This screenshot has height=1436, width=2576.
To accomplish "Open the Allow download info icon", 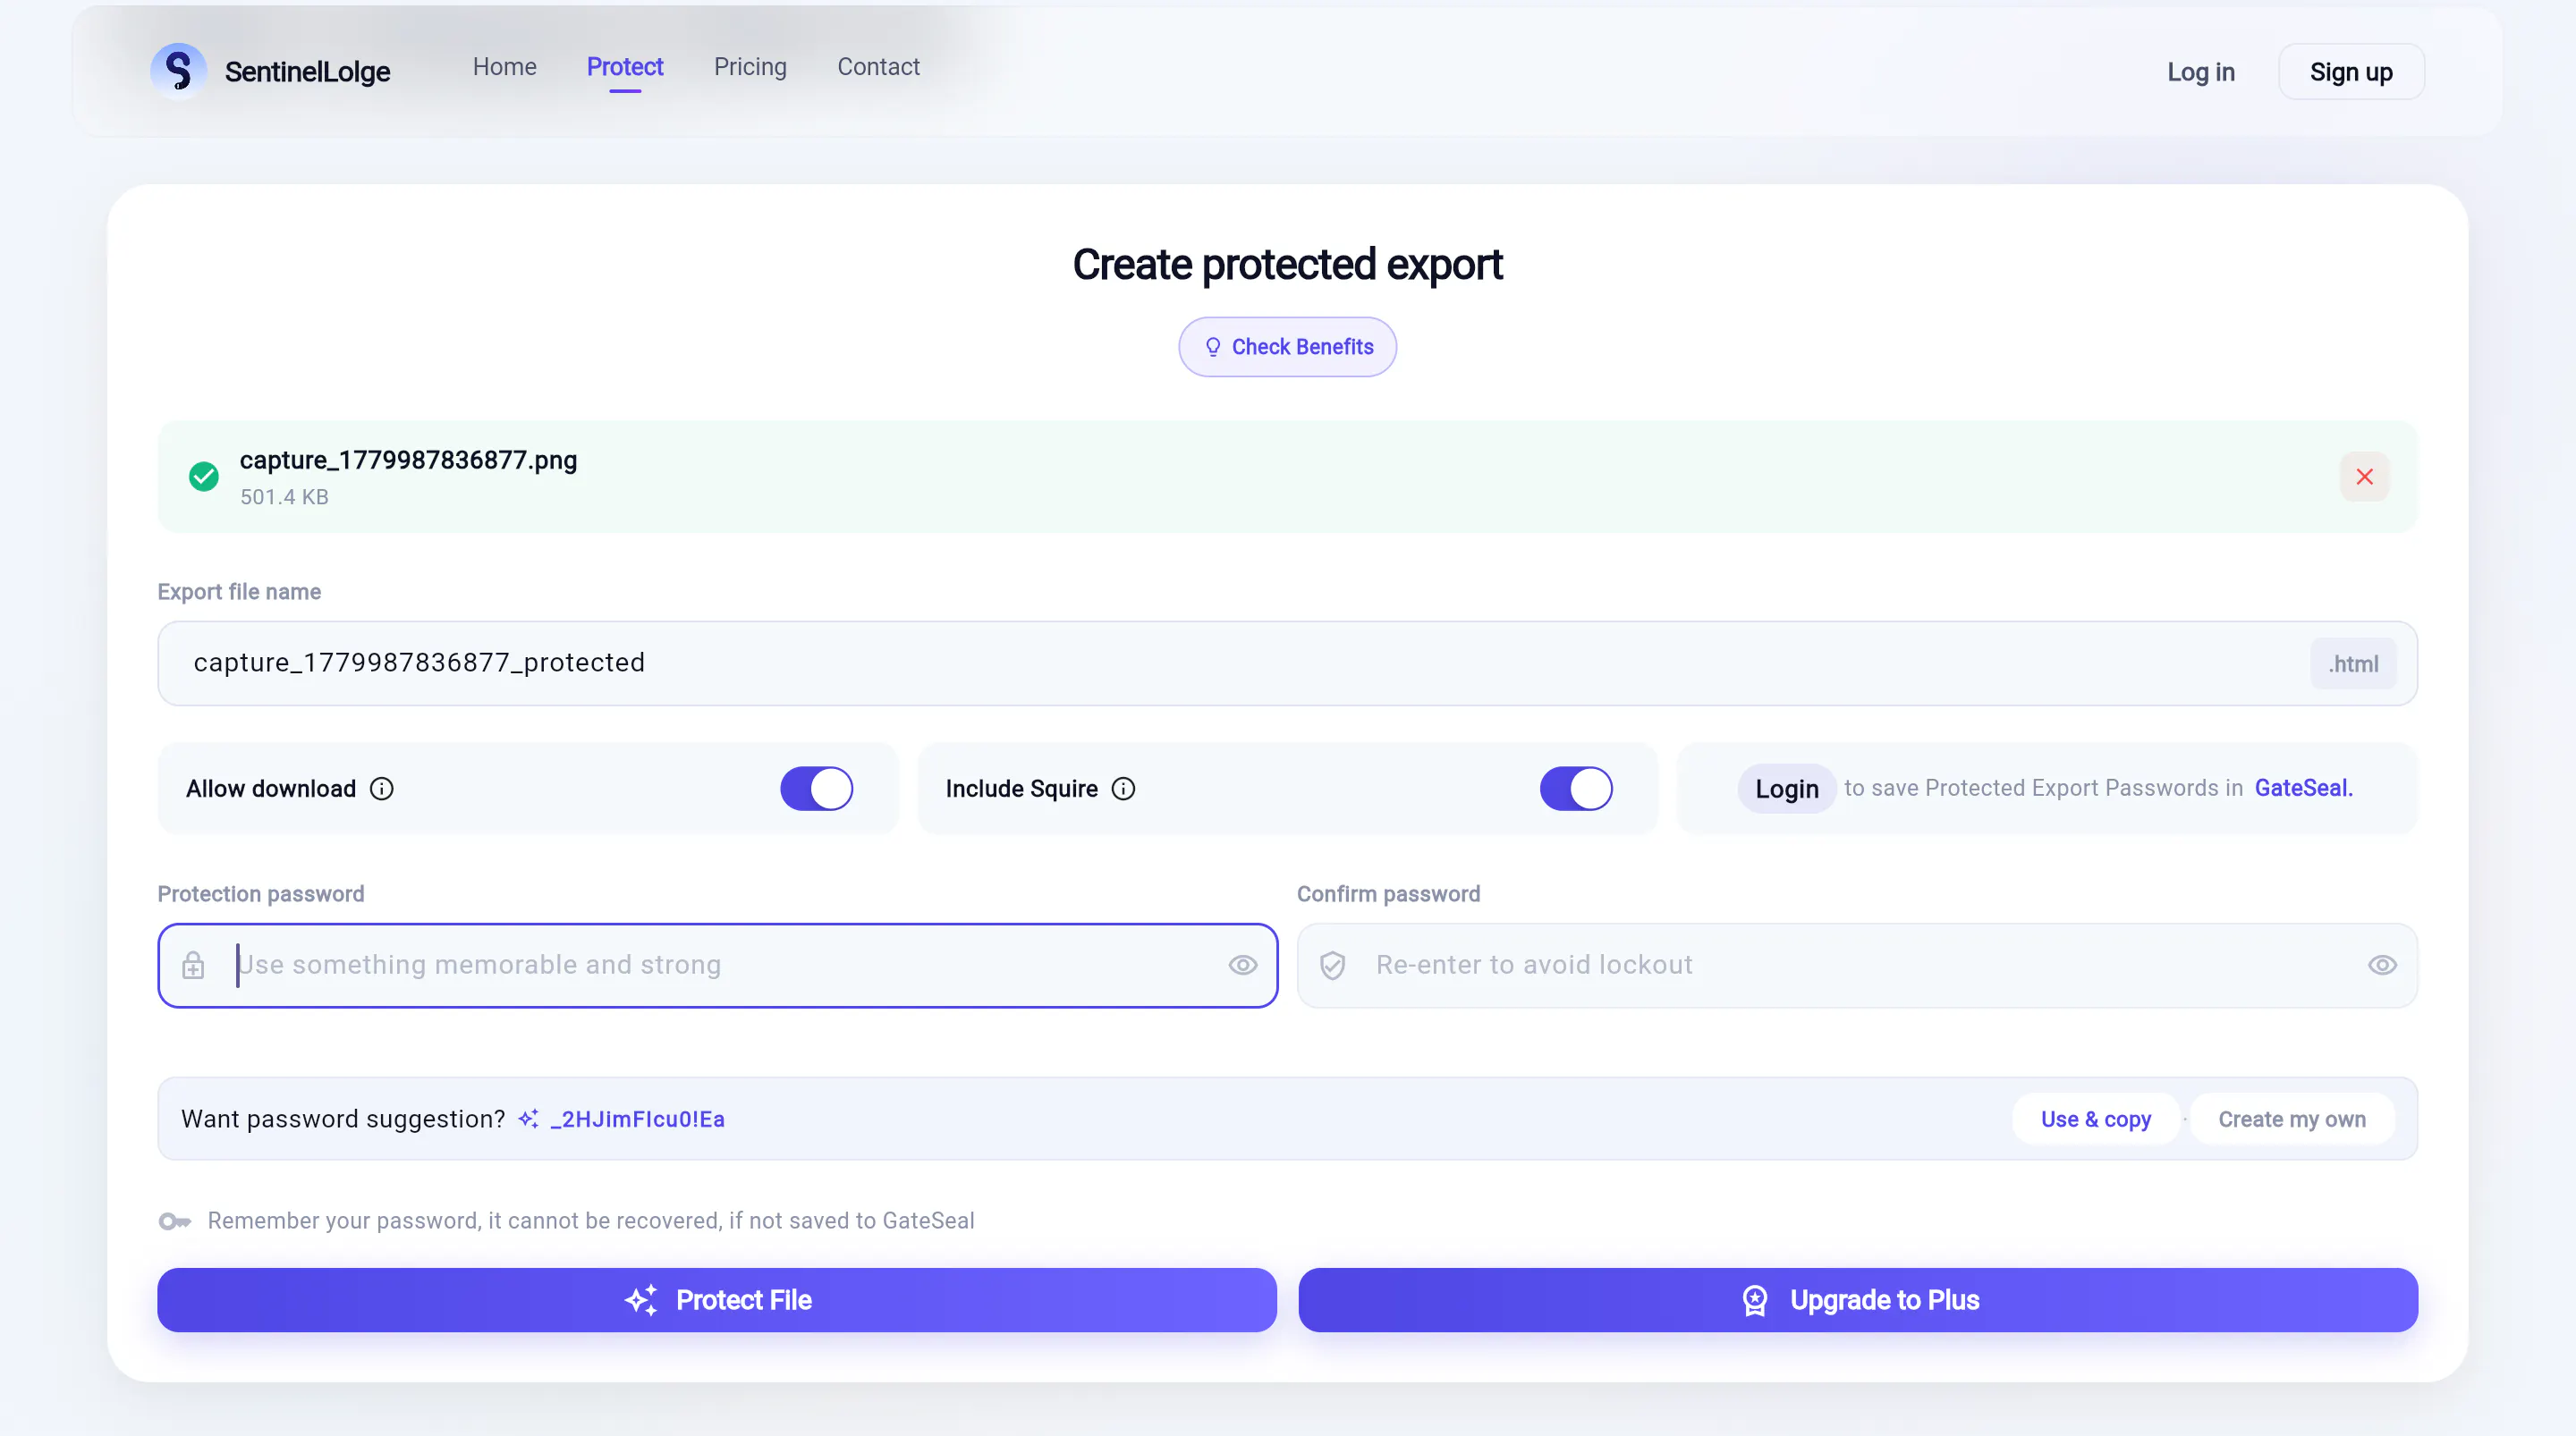I will [x=382, y=789].
